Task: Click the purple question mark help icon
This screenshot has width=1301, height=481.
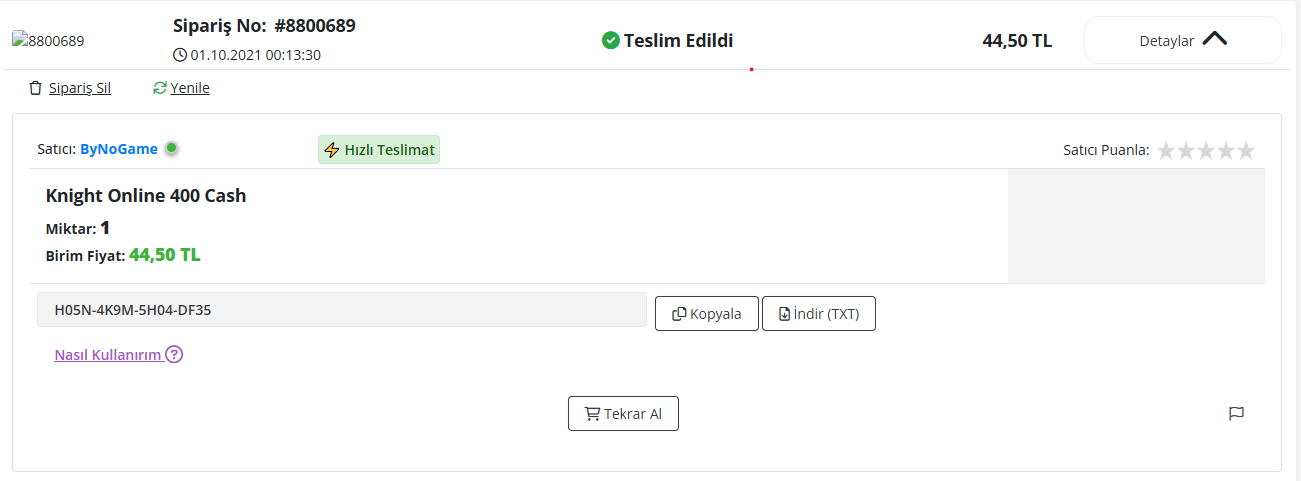Action: (x=174, y=354)
